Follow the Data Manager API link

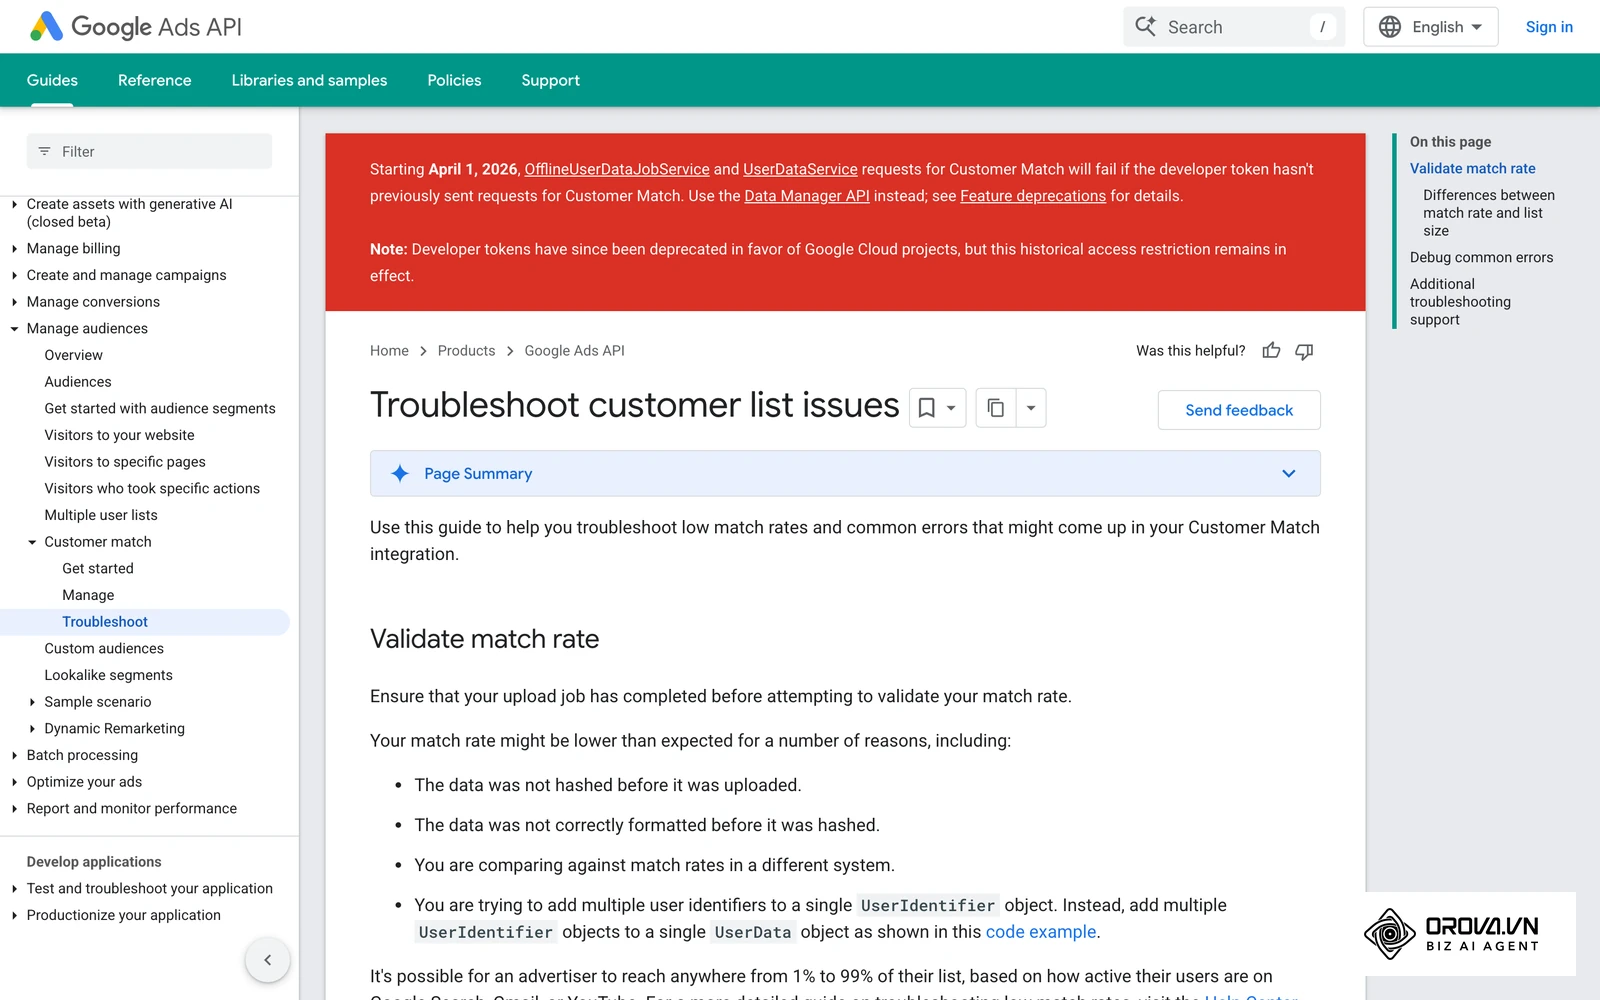tap(807, 196)
